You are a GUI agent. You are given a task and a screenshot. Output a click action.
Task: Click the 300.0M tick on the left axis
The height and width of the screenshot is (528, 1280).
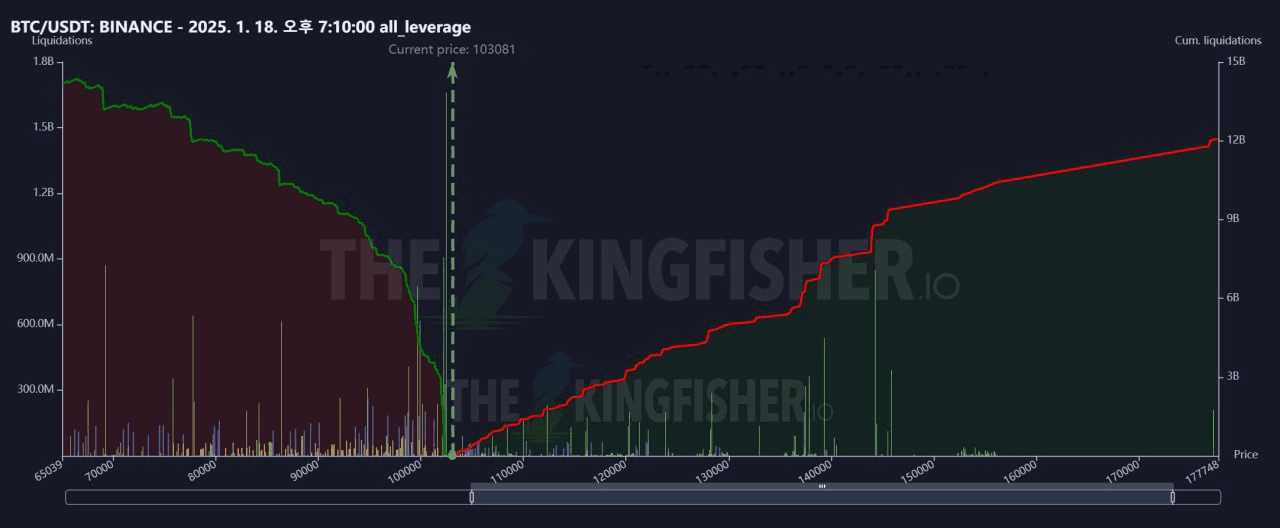pyautogui.click(x=36, y=390)
